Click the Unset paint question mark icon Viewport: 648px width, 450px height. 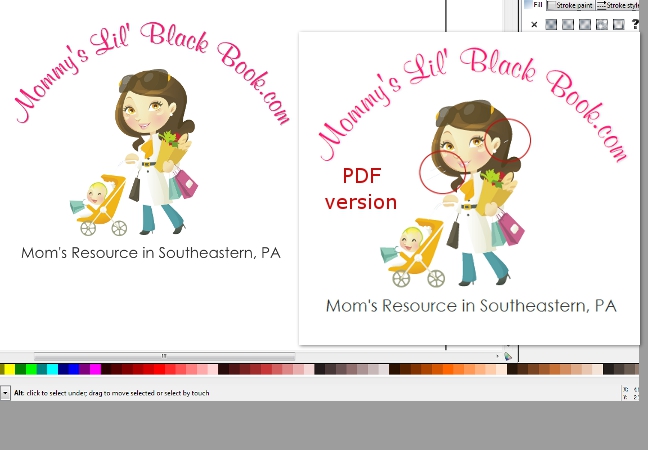(x=634, y=24)
